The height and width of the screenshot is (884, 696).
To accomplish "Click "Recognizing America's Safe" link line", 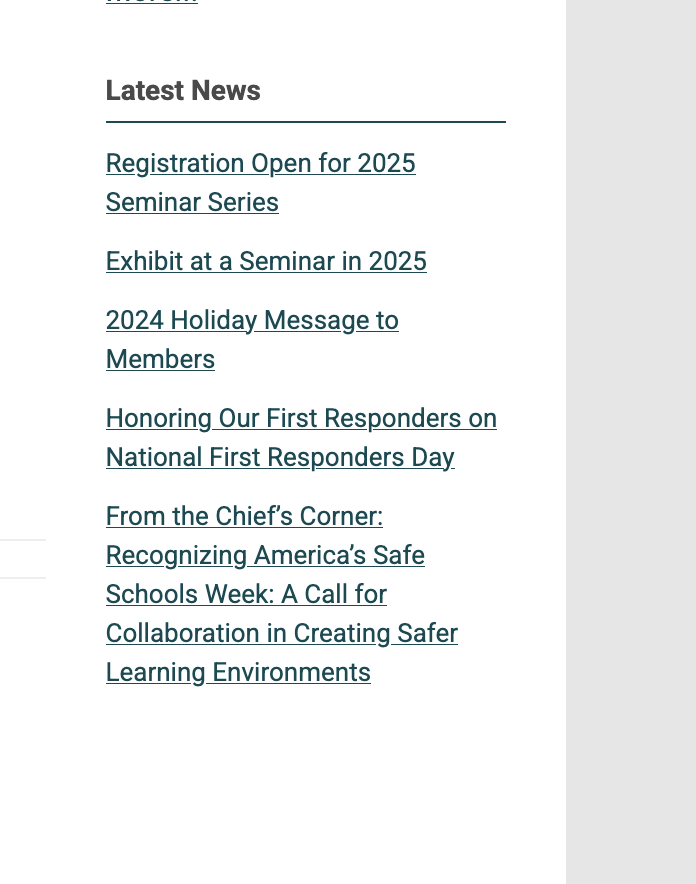I will [265, 555].
